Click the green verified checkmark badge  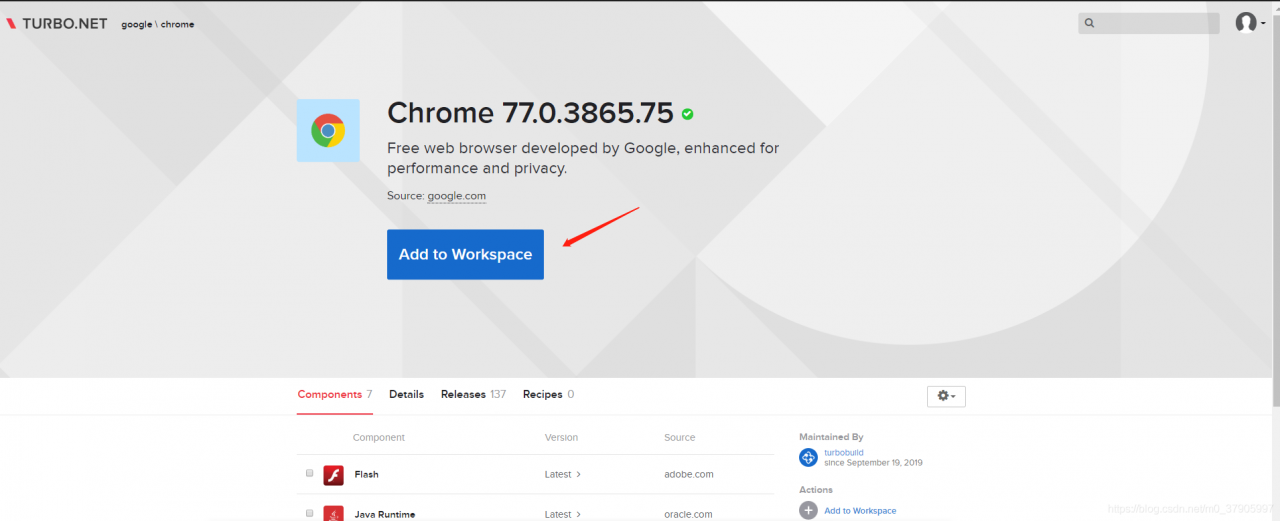coord(688,114)
